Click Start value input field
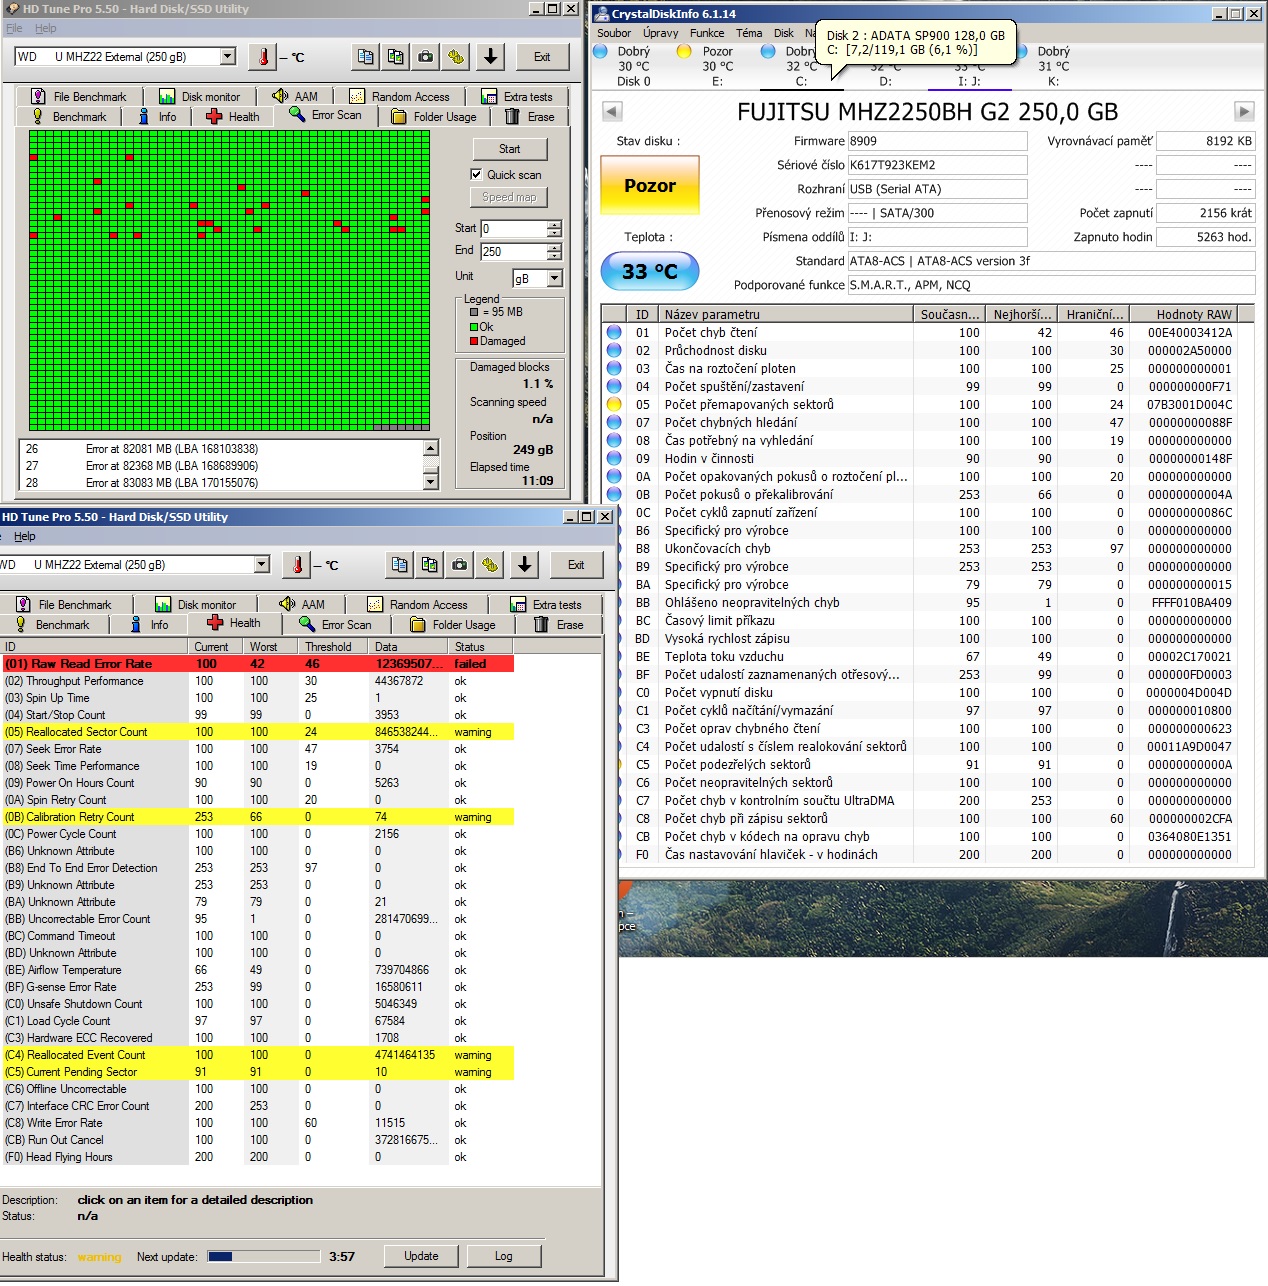The height and width of the screenshot is (1286, 1268). 513,229
